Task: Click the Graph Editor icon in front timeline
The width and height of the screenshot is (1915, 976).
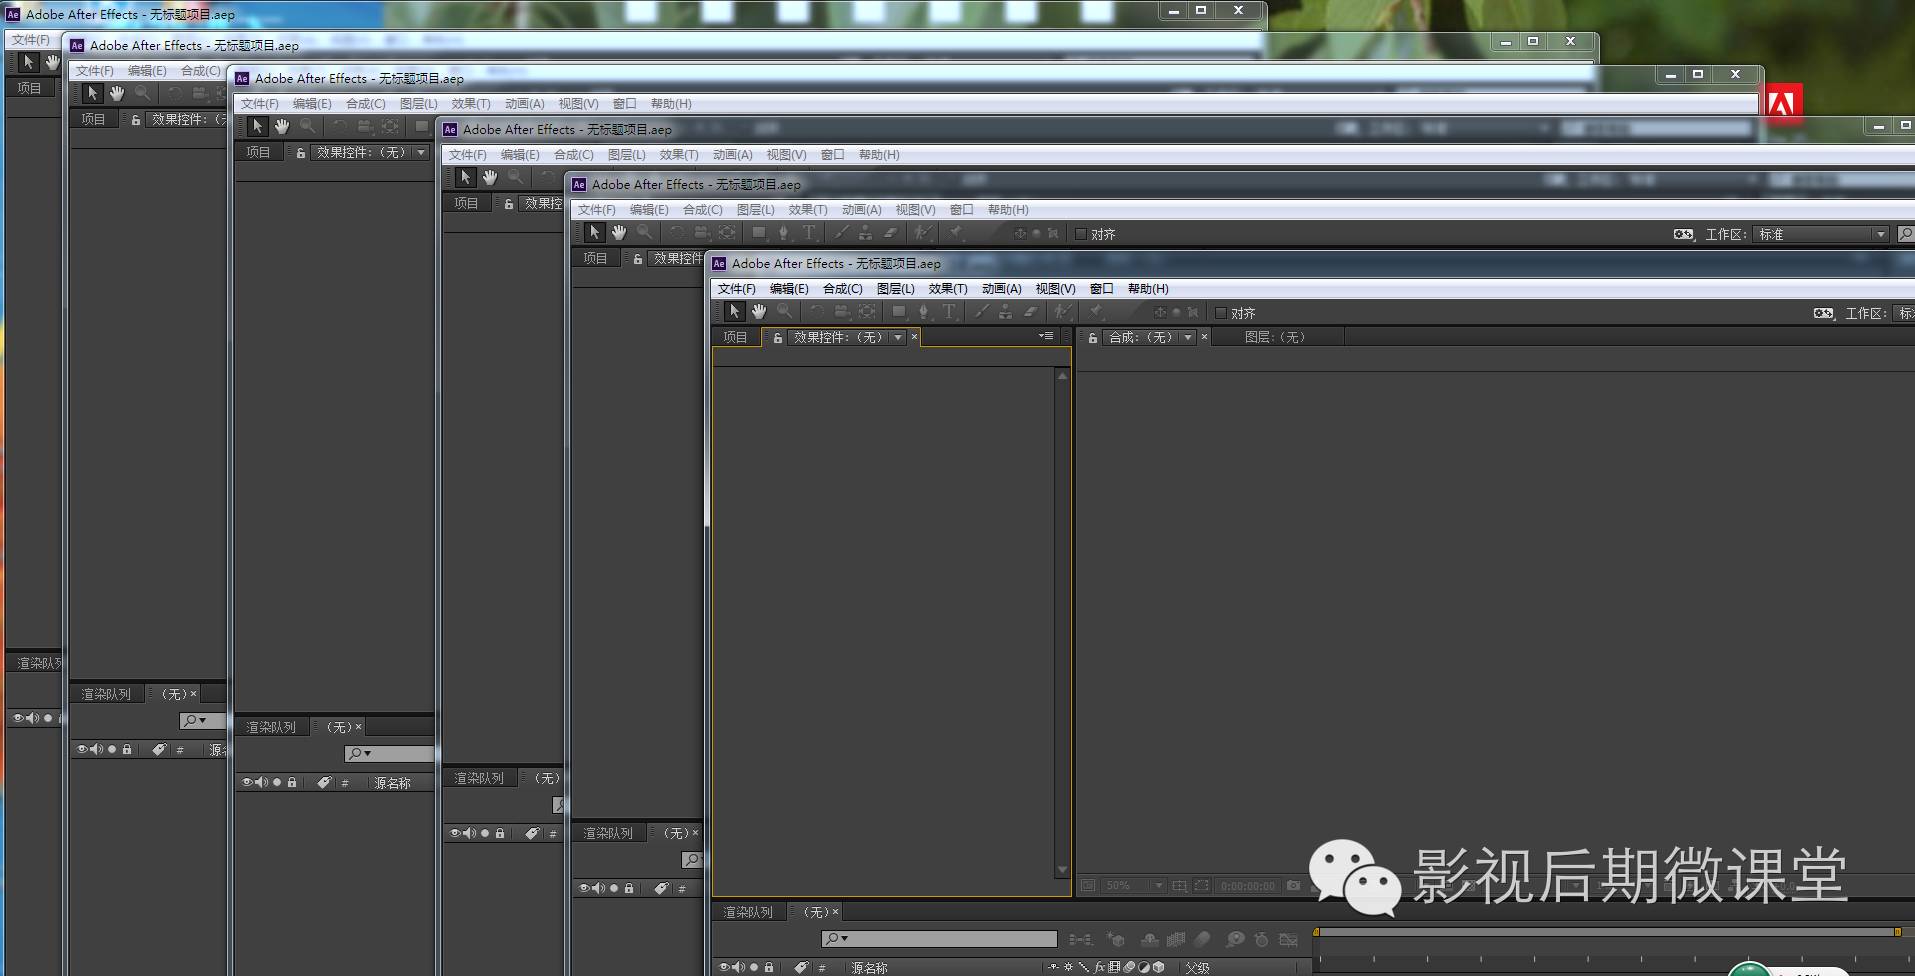Action: pos(1289,940)
